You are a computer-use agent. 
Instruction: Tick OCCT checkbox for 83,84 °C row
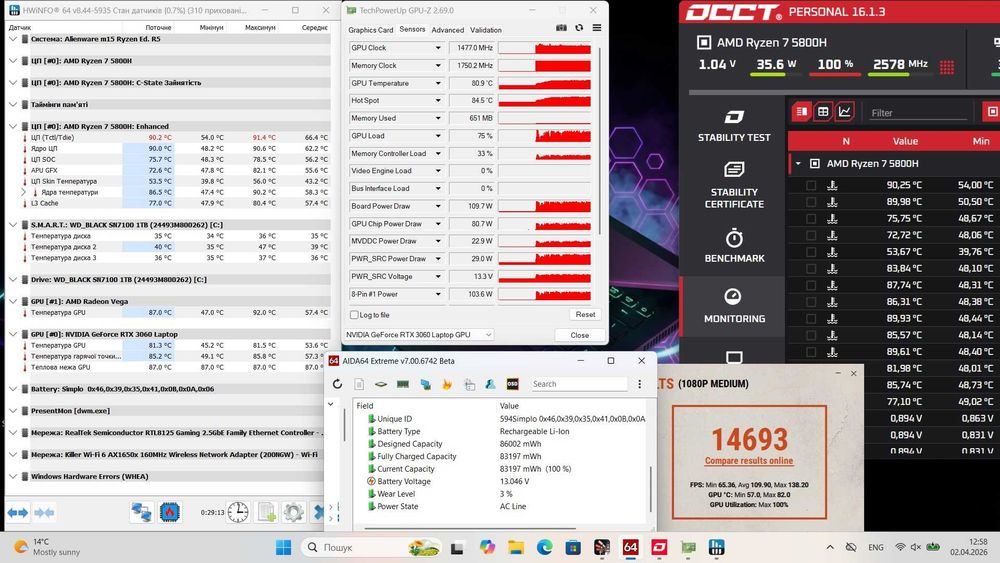(811, 268)
